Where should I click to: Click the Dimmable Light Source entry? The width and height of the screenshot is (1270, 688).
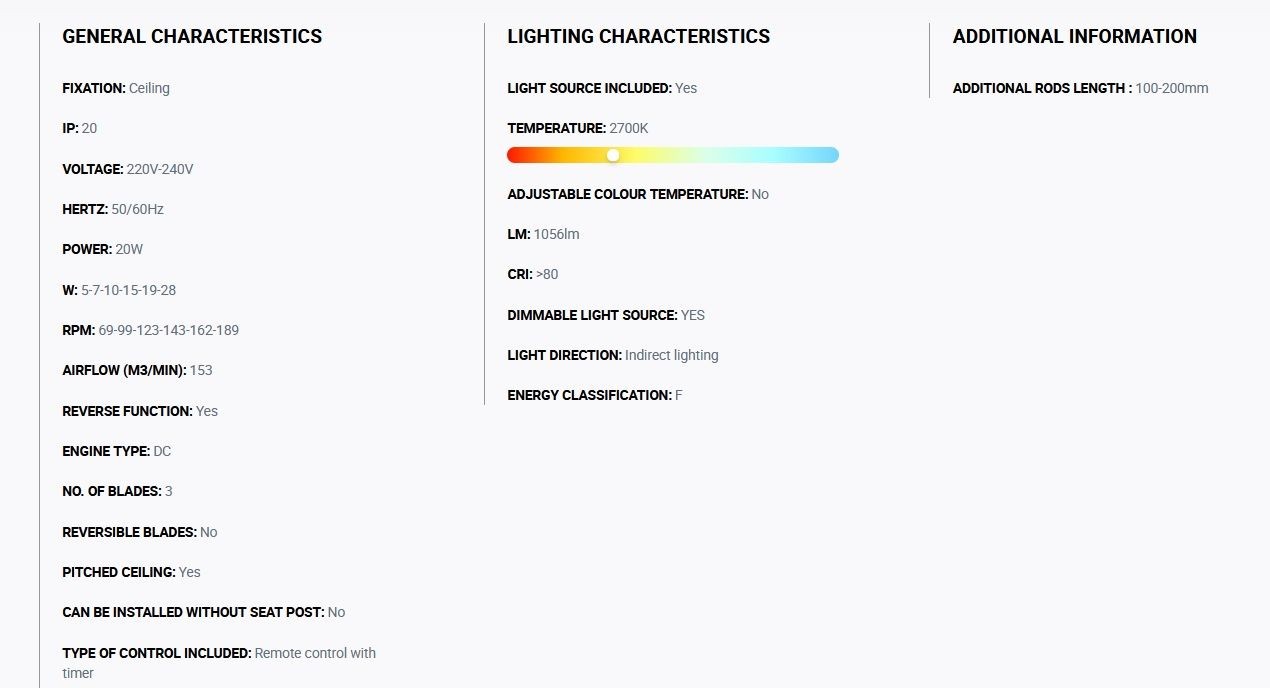(x=606, y=315)
